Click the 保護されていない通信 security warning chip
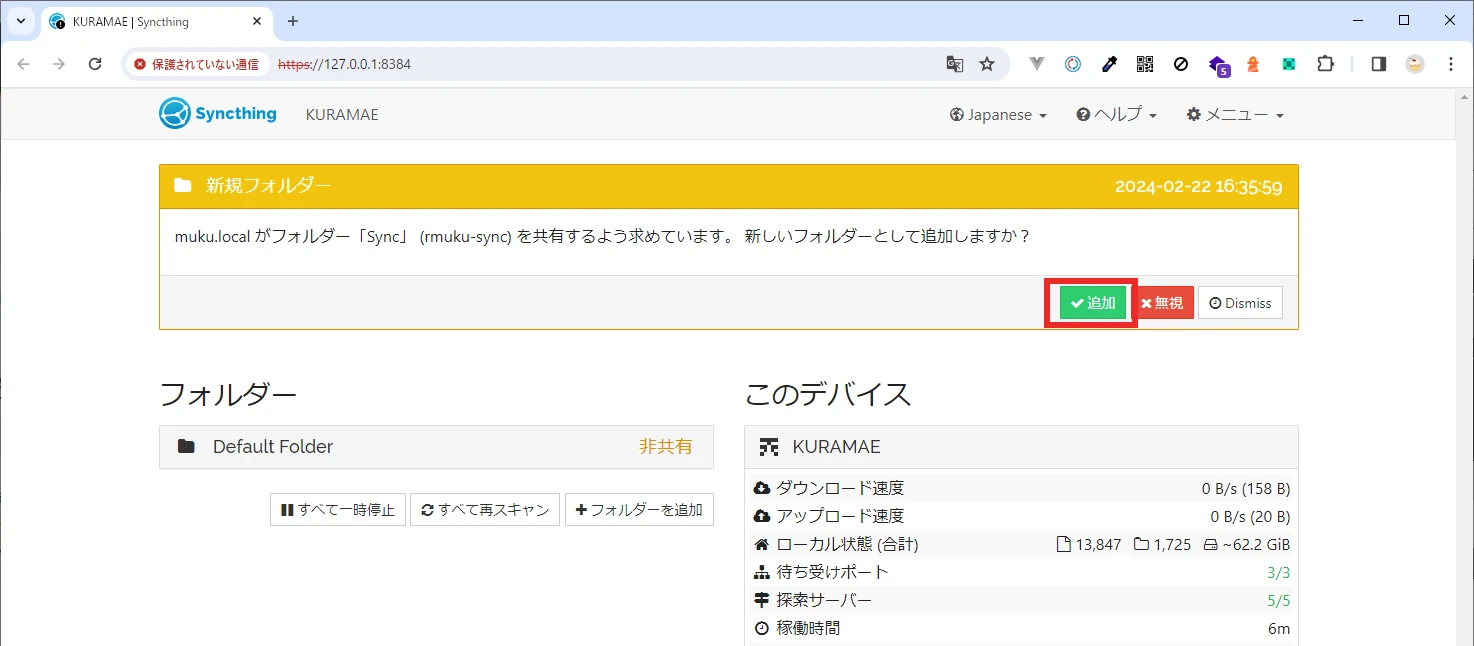The width and height of the screenshot is (1474, 646). pos(196,64)
